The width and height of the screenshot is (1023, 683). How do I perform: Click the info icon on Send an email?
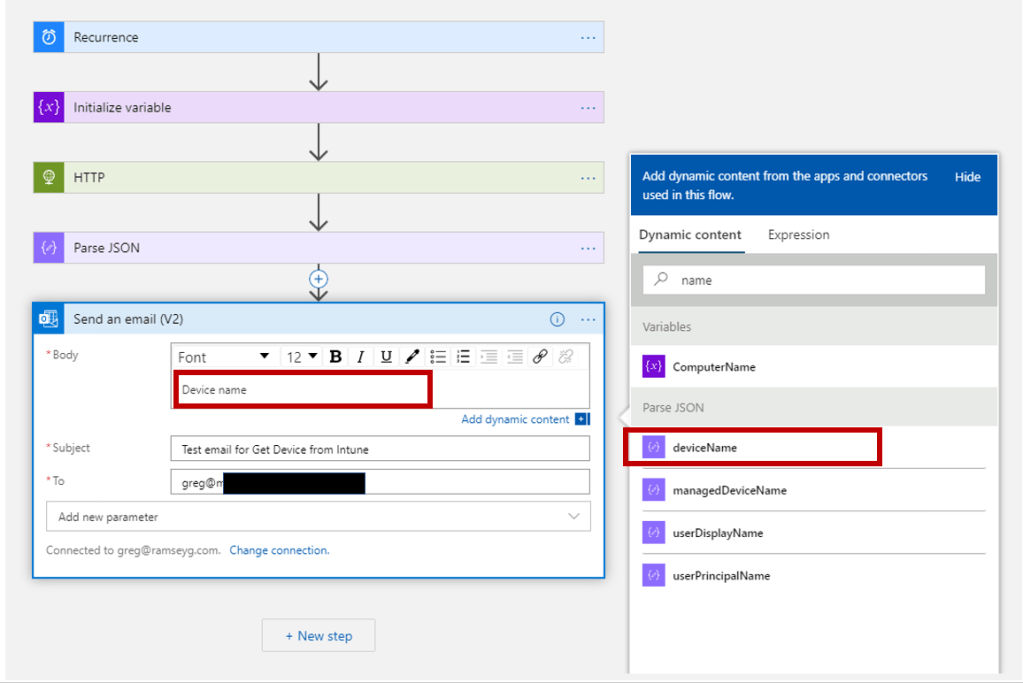(557, 320)
